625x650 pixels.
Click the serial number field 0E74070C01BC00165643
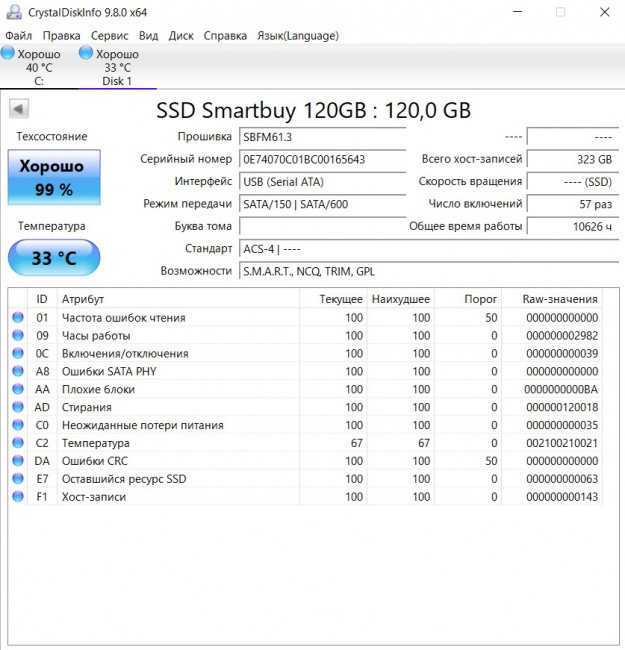[322, 159]
